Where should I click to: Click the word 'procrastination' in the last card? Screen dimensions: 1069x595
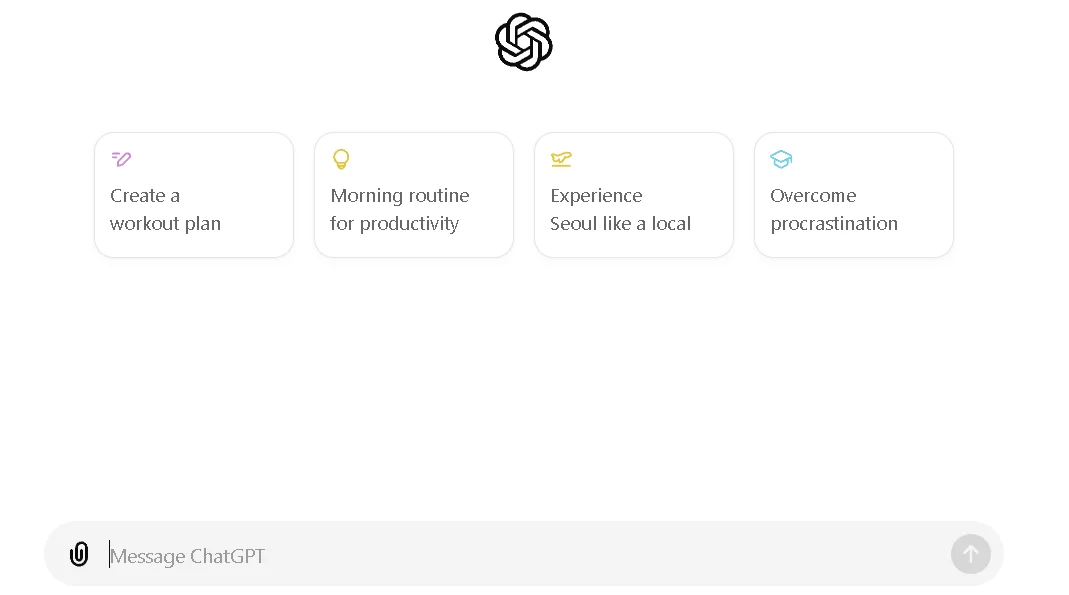(x=834, y=224)
